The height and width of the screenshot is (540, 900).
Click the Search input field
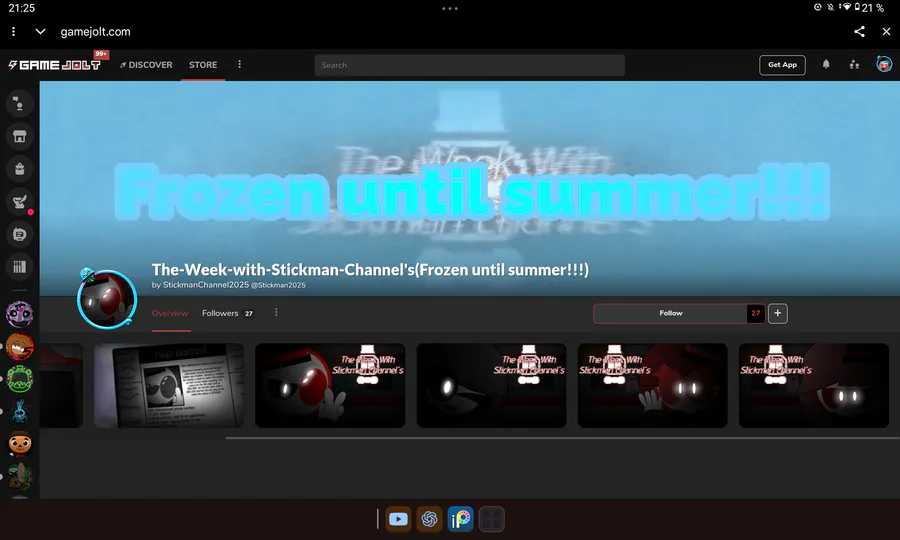click(470, 65)
